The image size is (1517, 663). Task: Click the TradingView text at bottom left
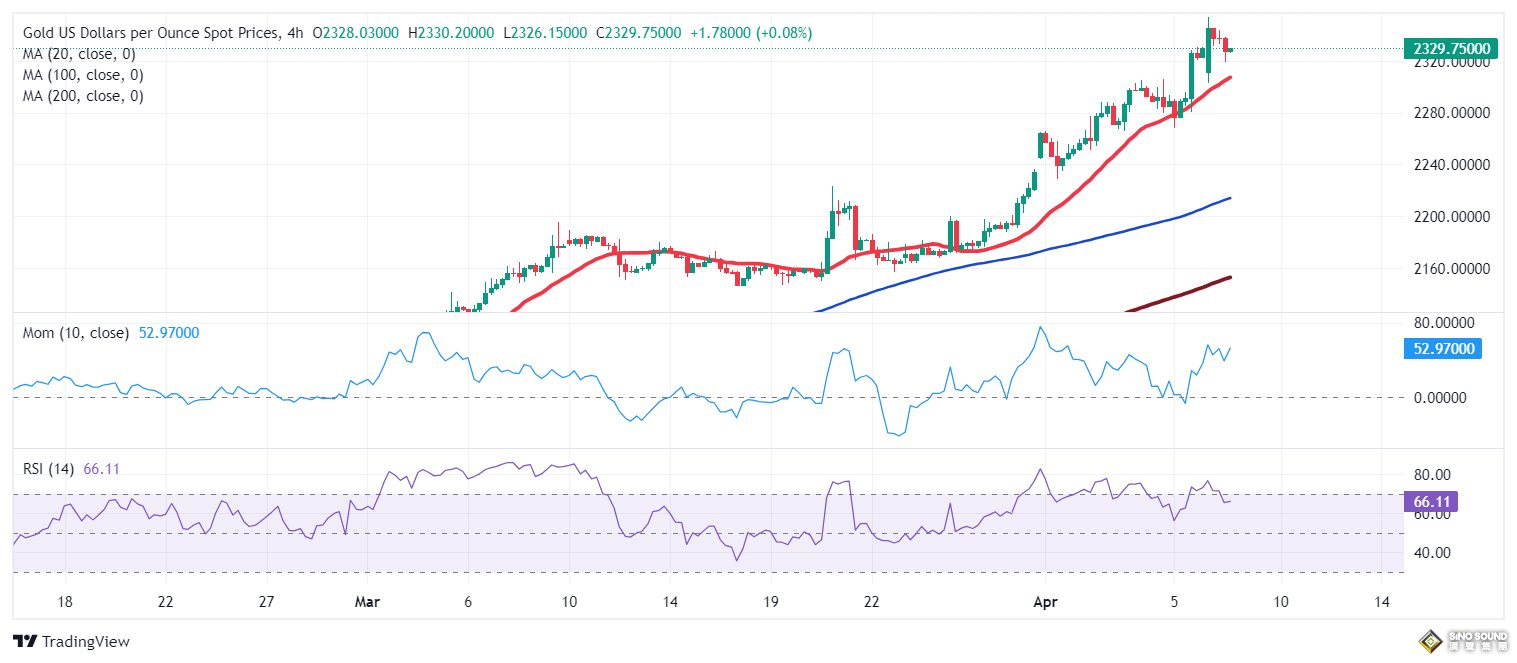(x=86, y=642)
